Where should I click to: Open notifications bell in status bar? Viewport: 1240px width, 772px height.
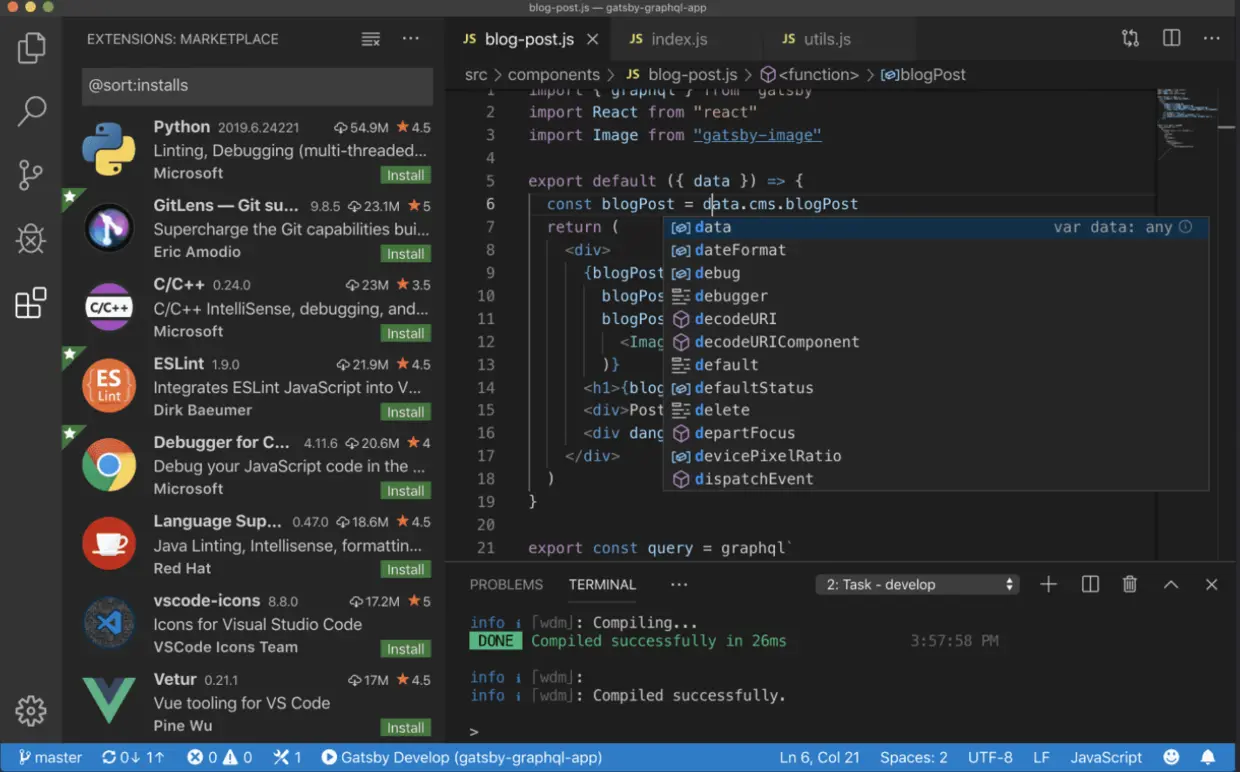[x=1208, y=757]
